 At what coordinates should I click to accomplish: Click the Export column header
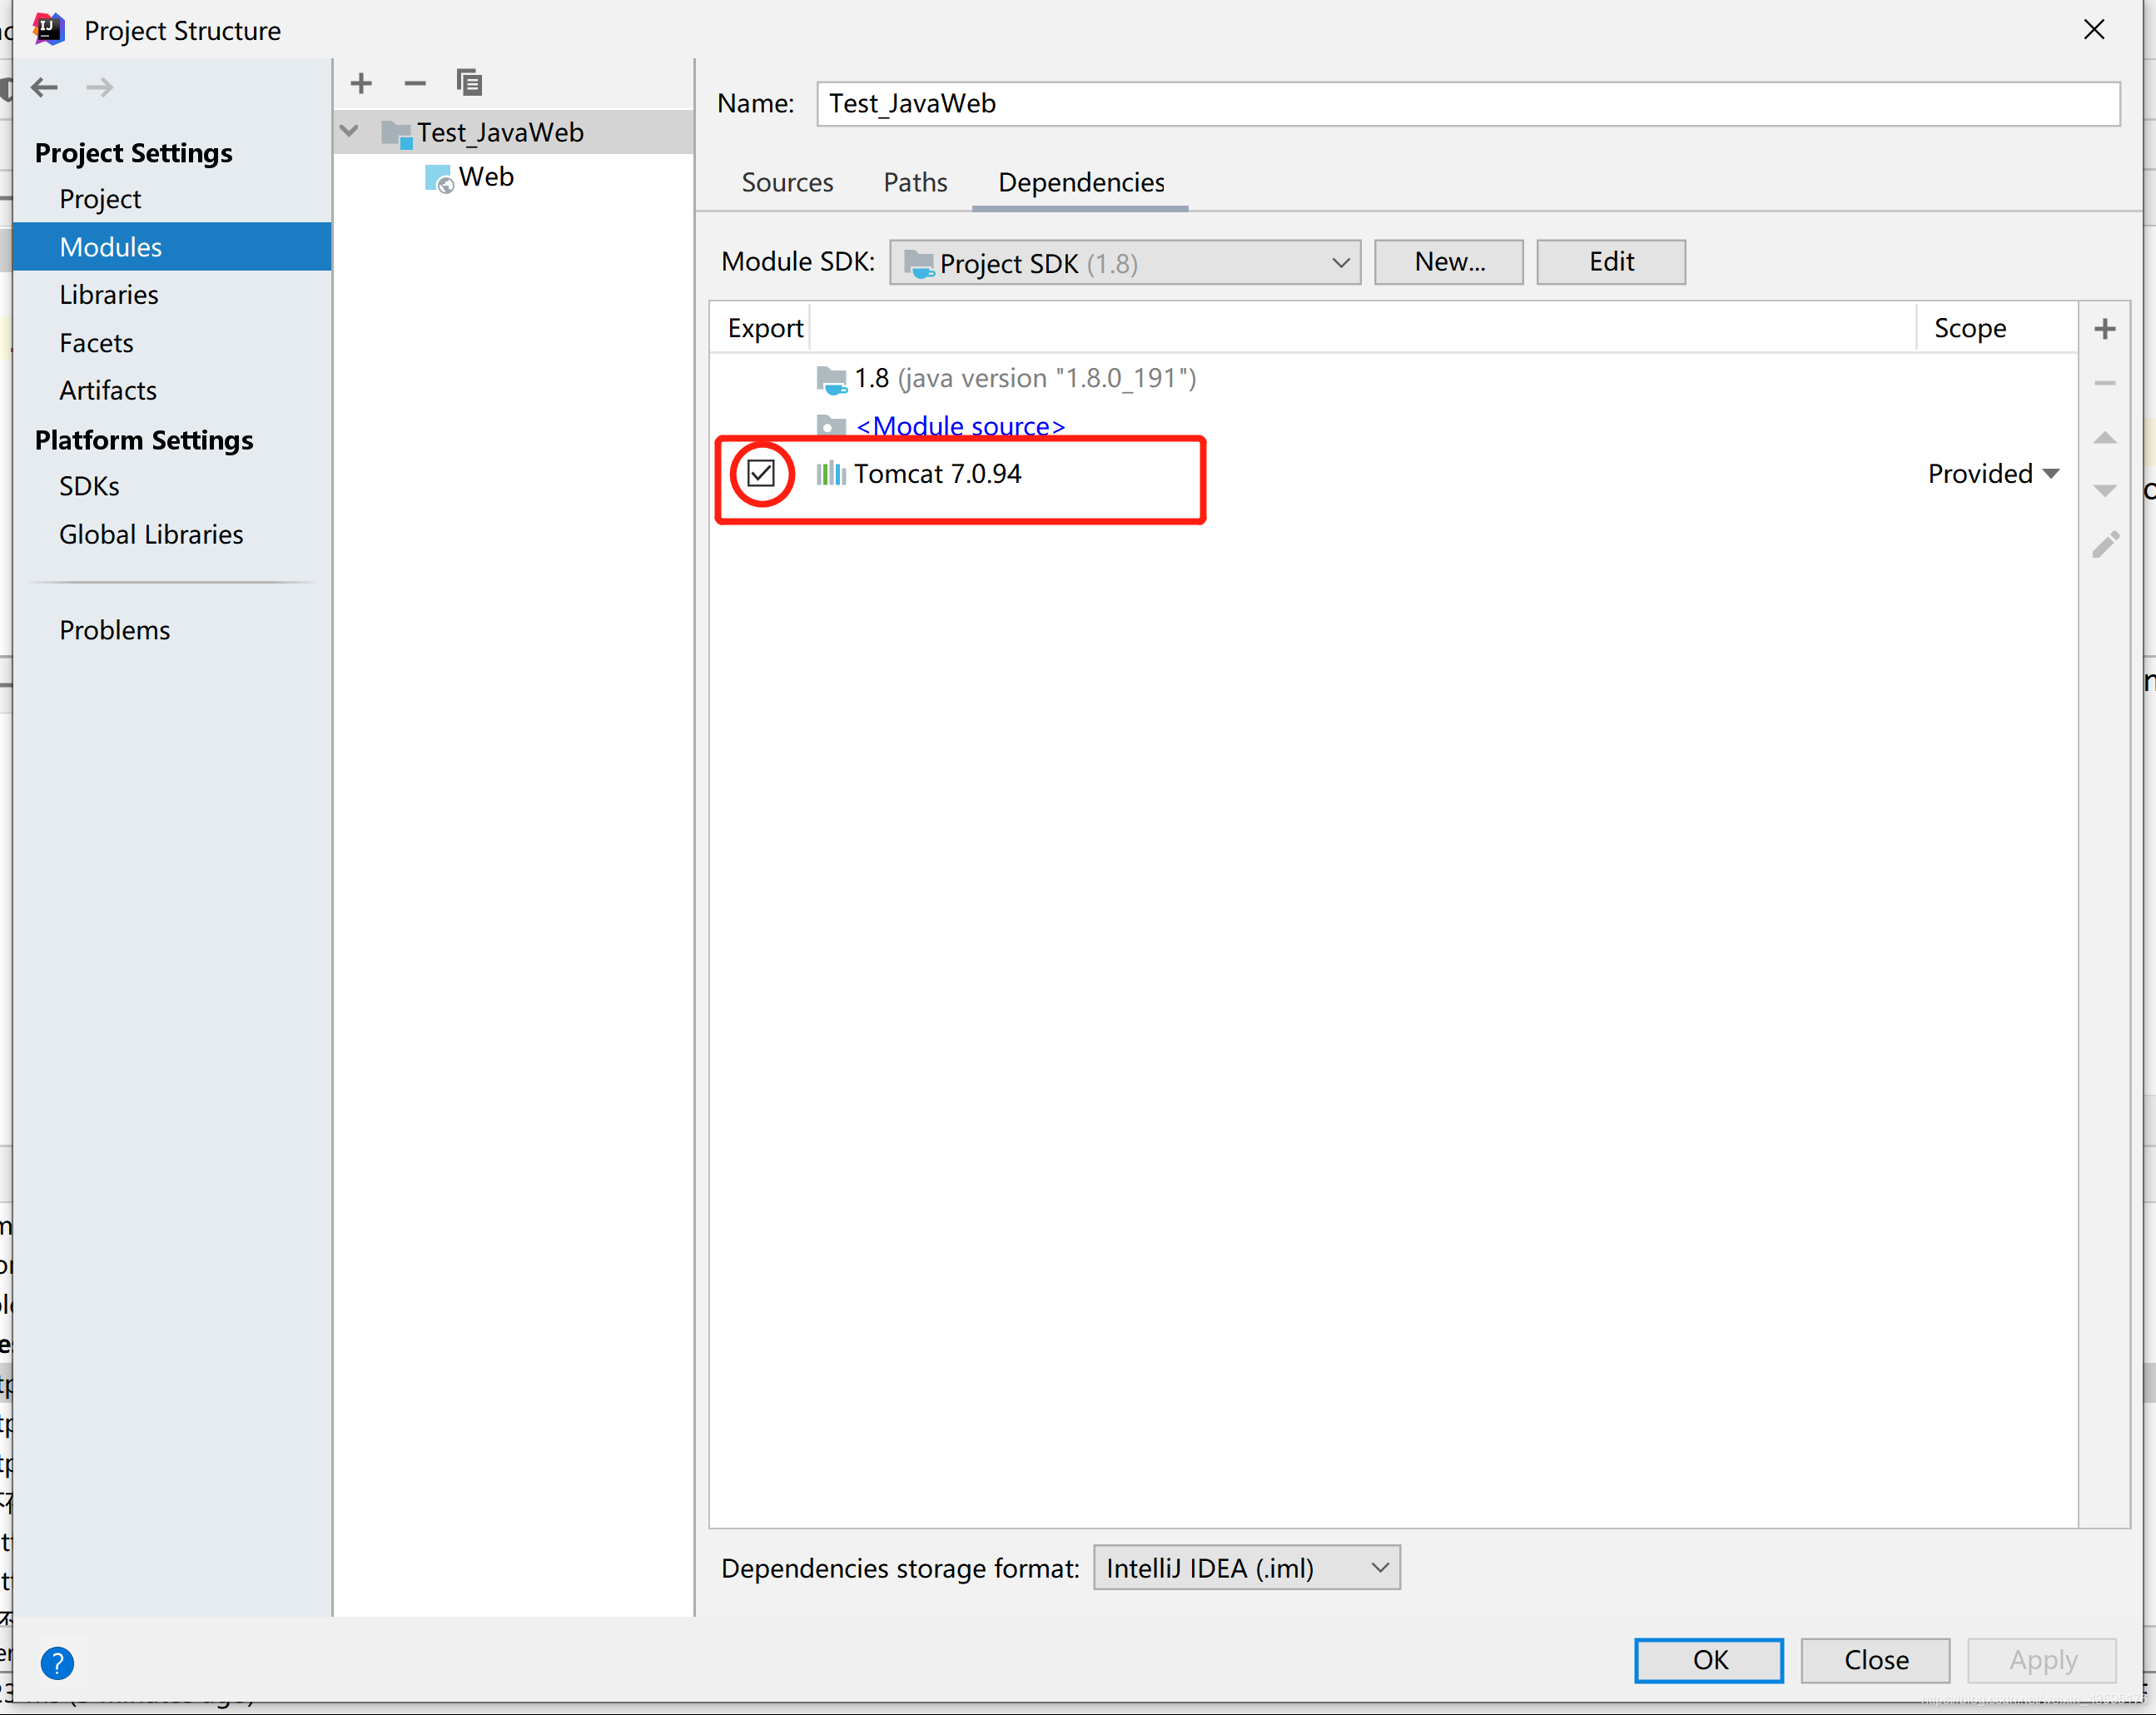point(765,328)
